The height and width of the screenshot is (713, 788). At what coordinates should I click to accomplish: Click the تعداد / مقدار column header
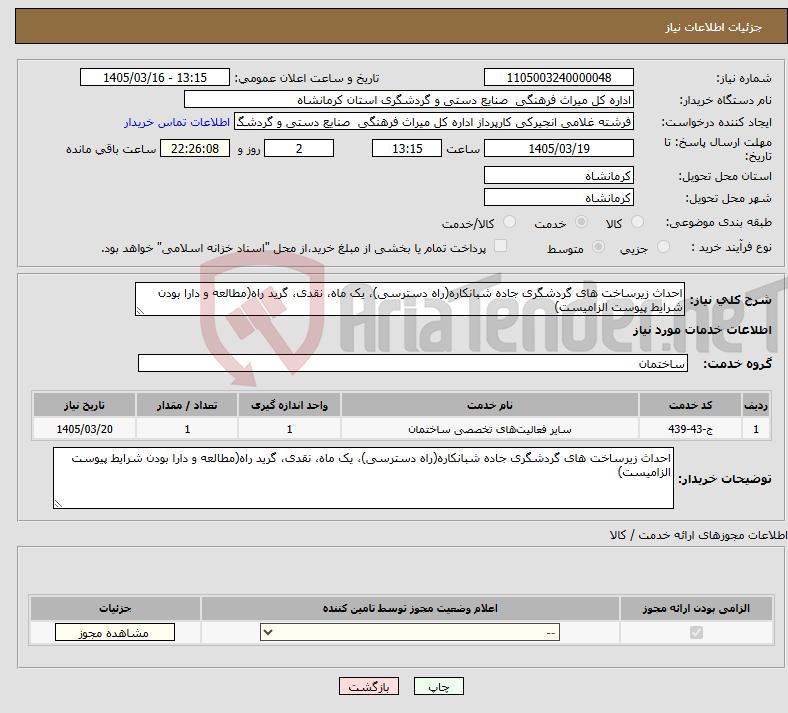point(187,405)
